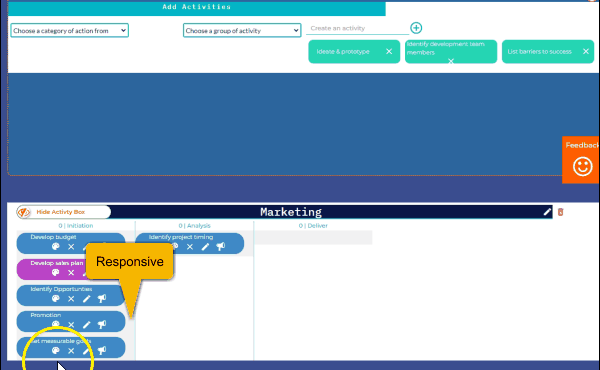Select the Analysis column header
600x370 pixels.
(x=194, y=226)
